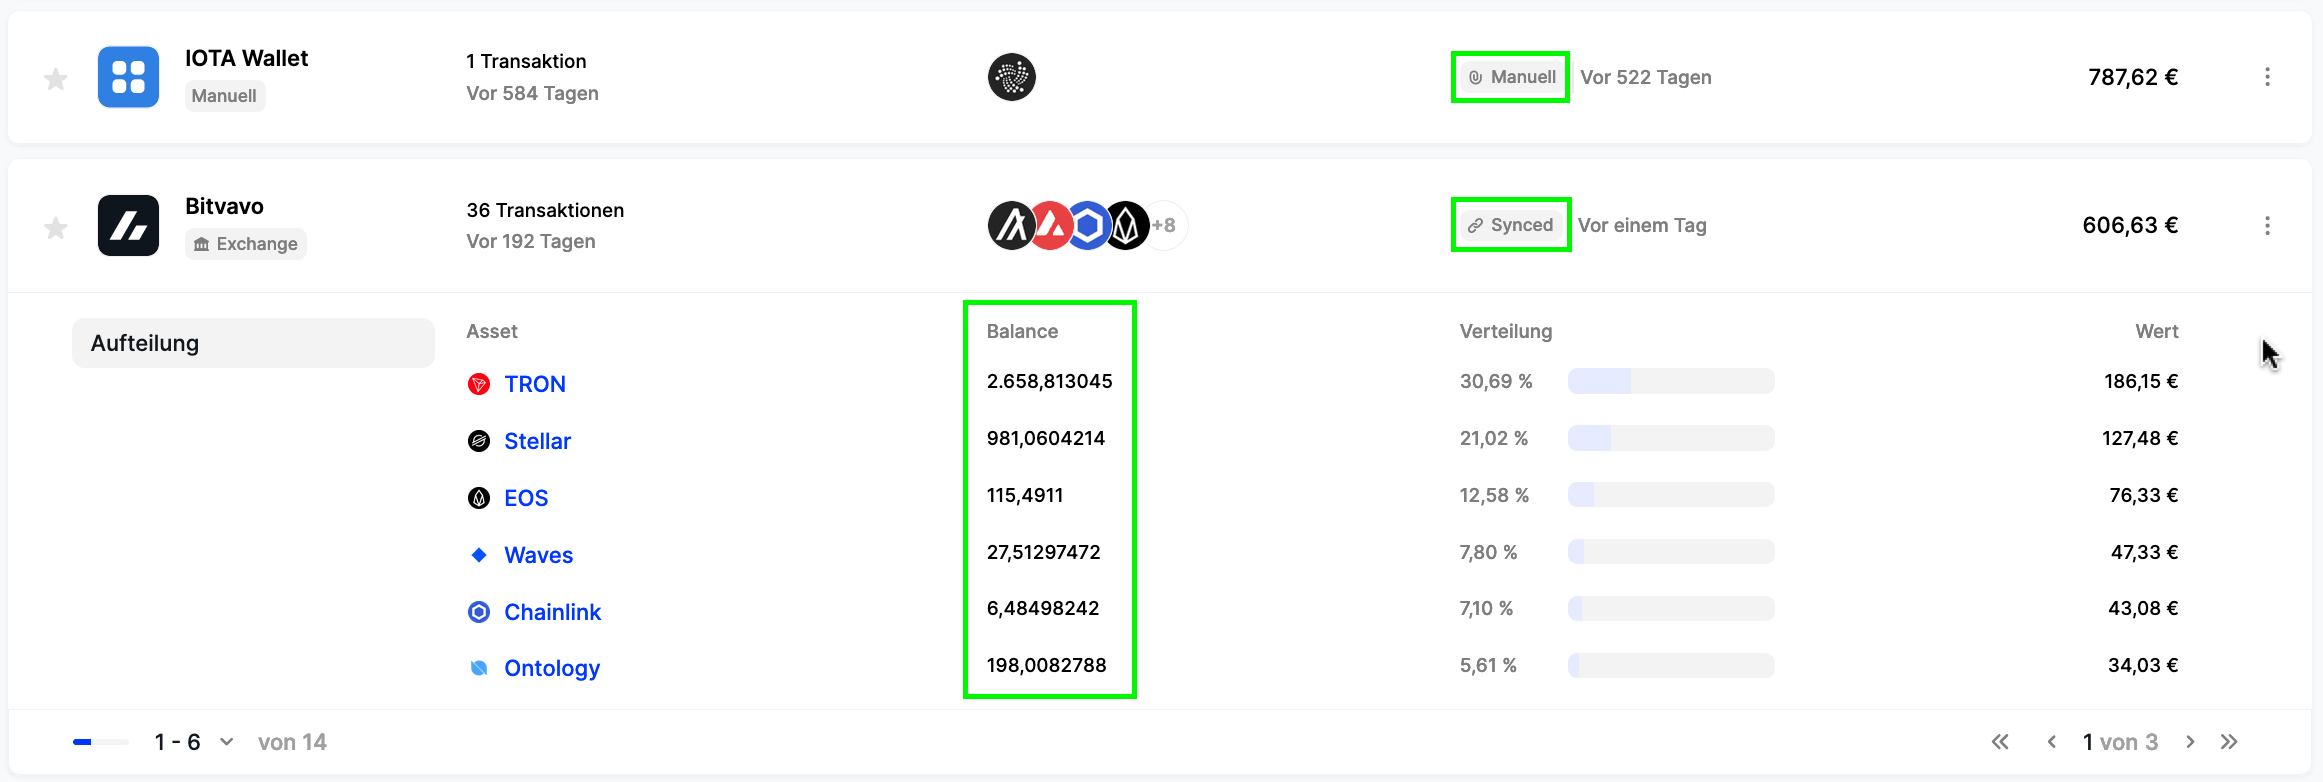Open three-dot menu for Bitvavo row
This screenshot has height=782, width=2323.
click(2267, 226)
